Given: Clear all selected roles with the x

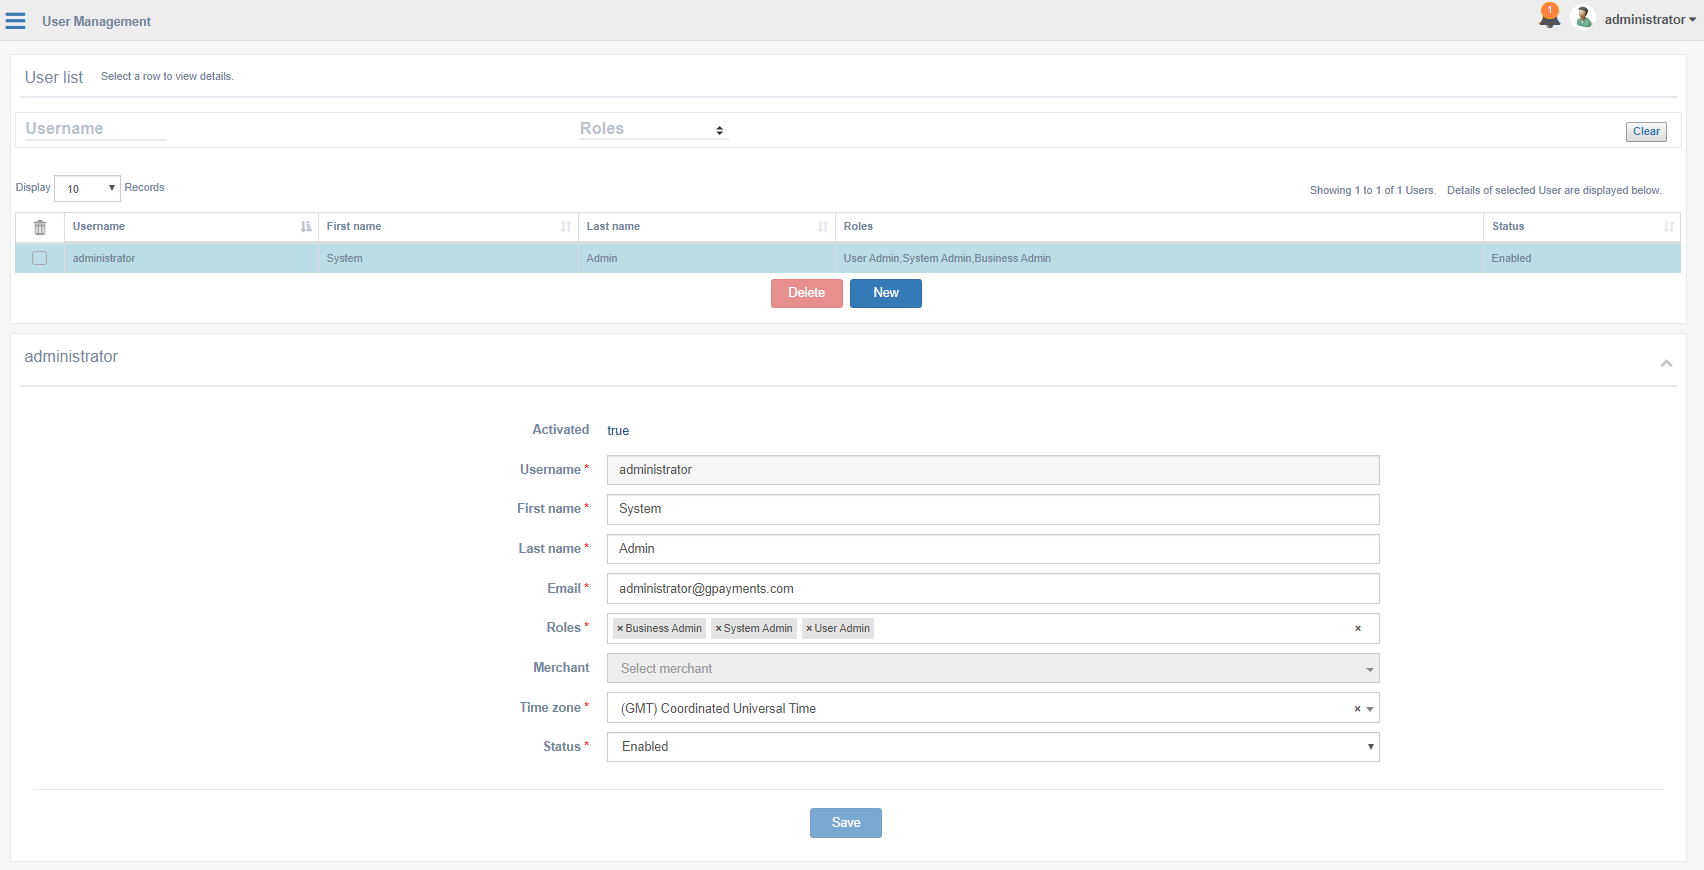Looking at the screenshot, I should pyautogui.click(x=1357, y=629).
